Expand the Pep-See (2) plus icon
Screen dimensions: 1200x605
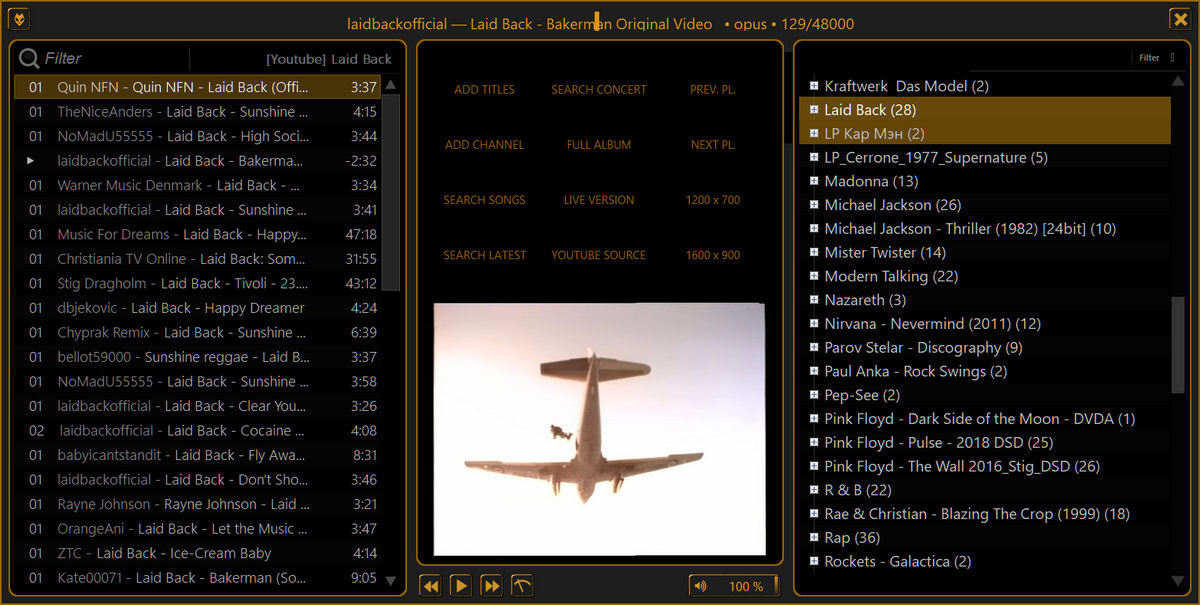tap(814, 395)
